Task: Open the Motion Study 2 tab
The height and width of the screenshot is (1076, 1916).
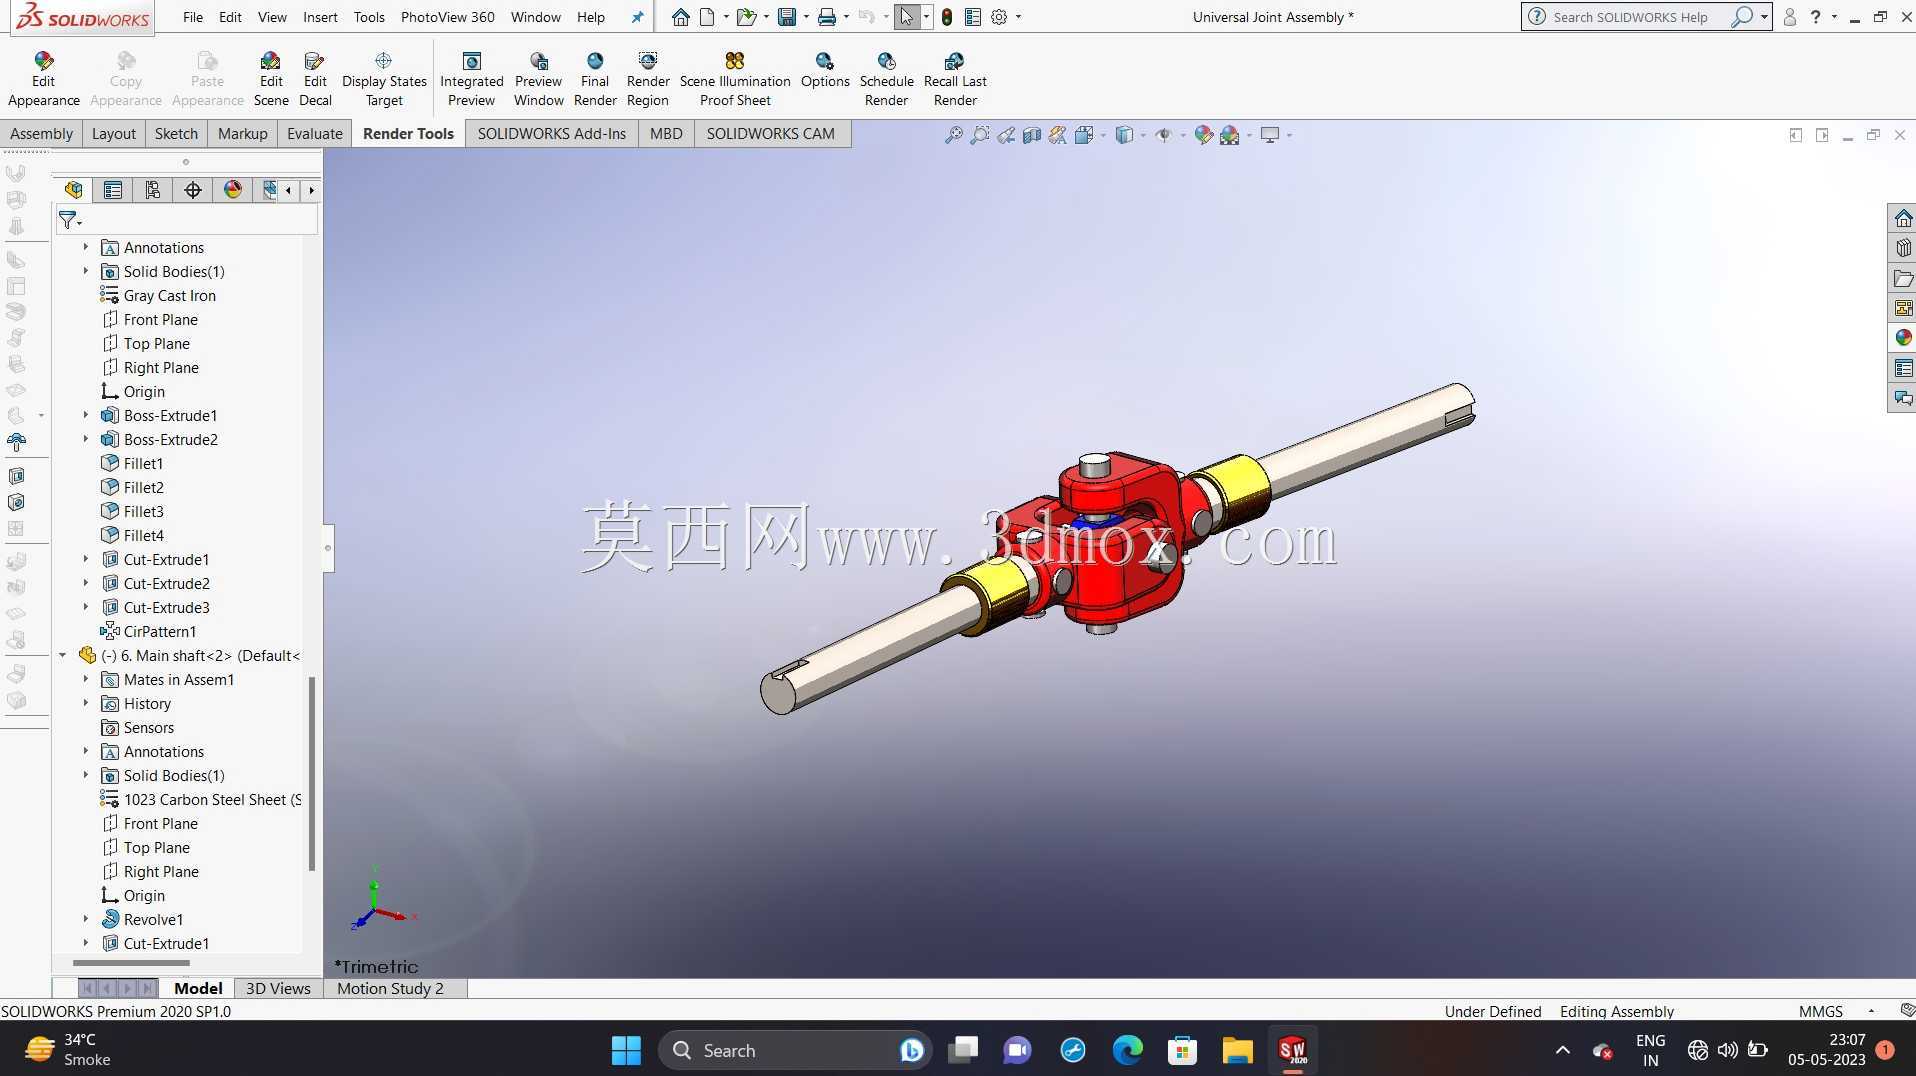Action: point(390,989)
